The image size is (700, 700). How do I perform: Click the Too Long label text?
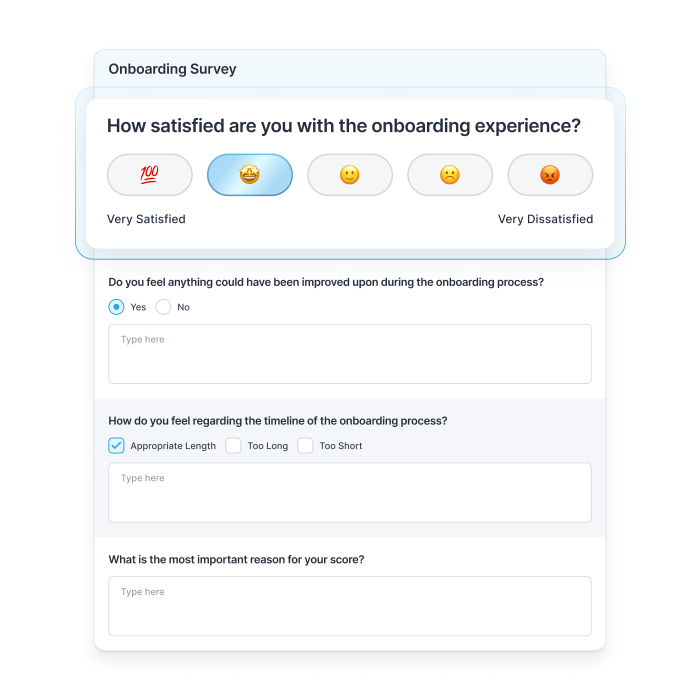click(x=269, y=446)
